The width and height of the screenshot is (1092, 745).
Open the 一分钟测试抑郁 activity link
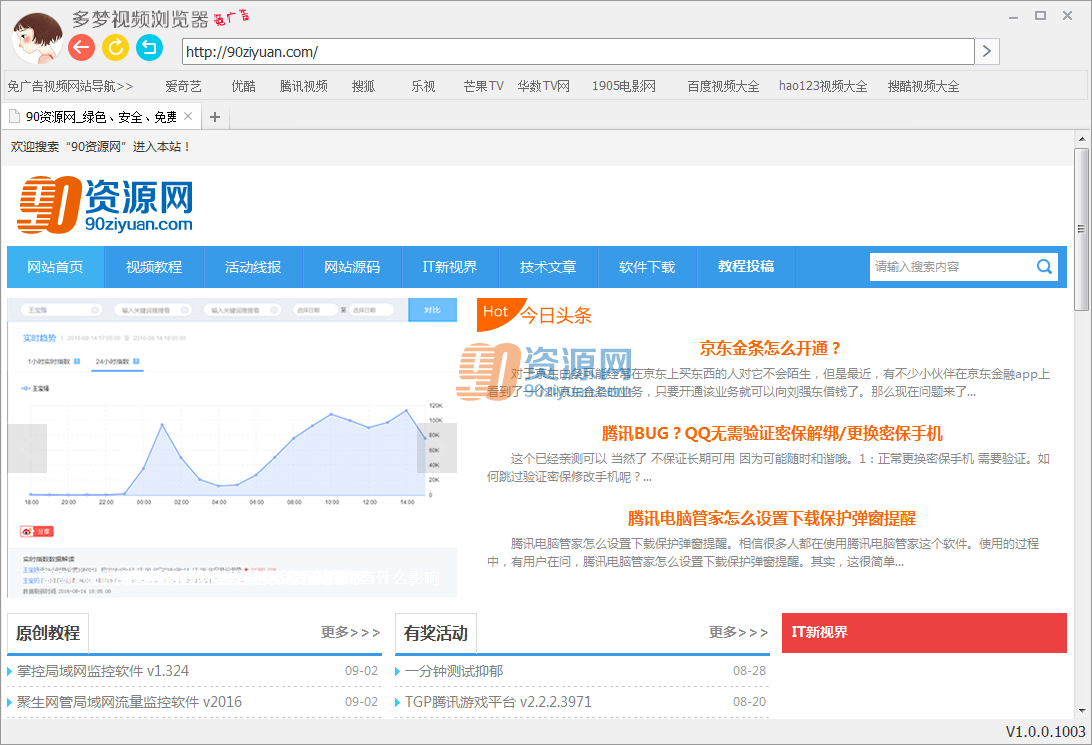click(454, 671)
